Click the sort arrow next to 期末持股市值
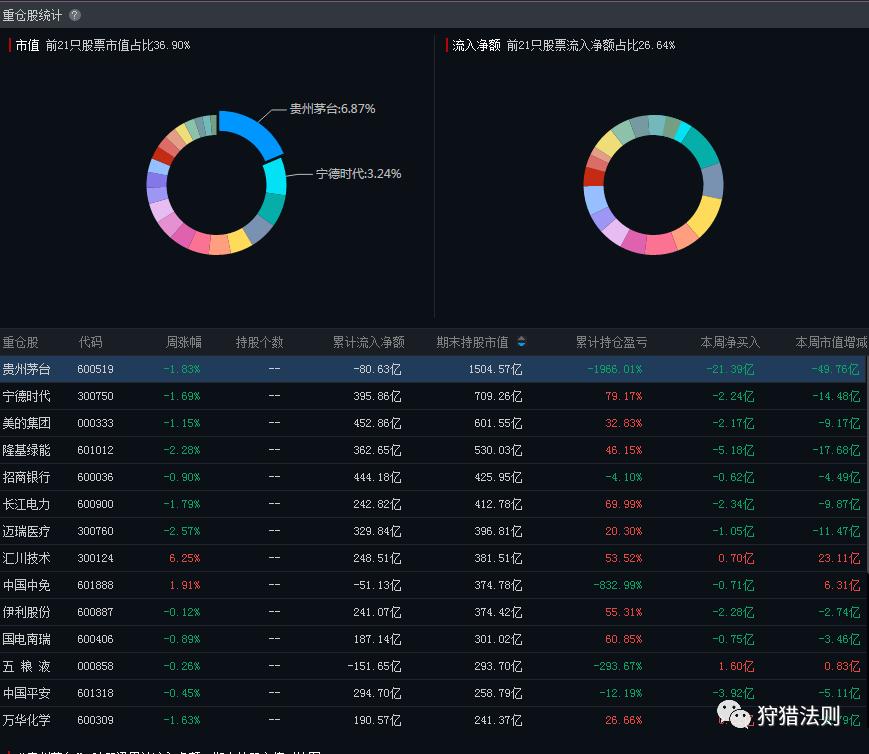This screenshot has width=869, height=754. (521, 342)
